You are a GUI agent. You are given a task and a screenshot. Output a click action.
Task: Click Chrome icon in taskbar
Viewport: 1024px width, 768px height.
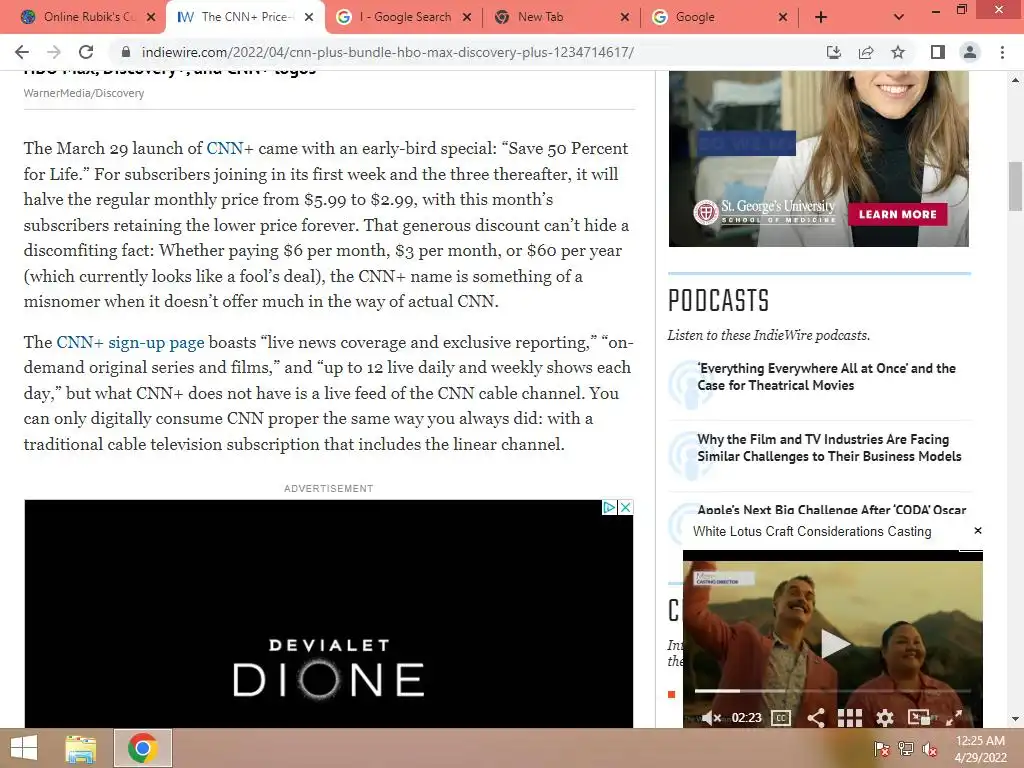pos(142,748)
